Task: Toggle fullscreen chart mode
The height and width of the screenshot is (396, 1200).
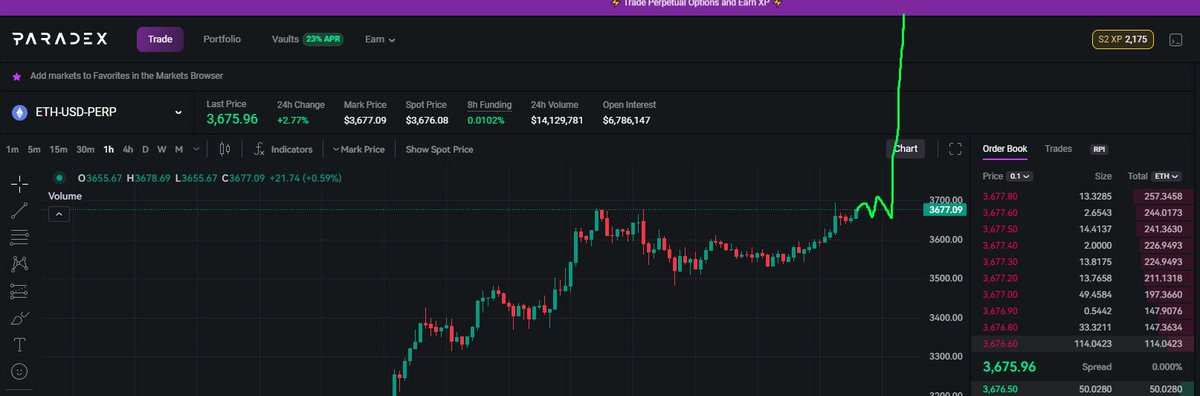Action: [x=955, y=149]
